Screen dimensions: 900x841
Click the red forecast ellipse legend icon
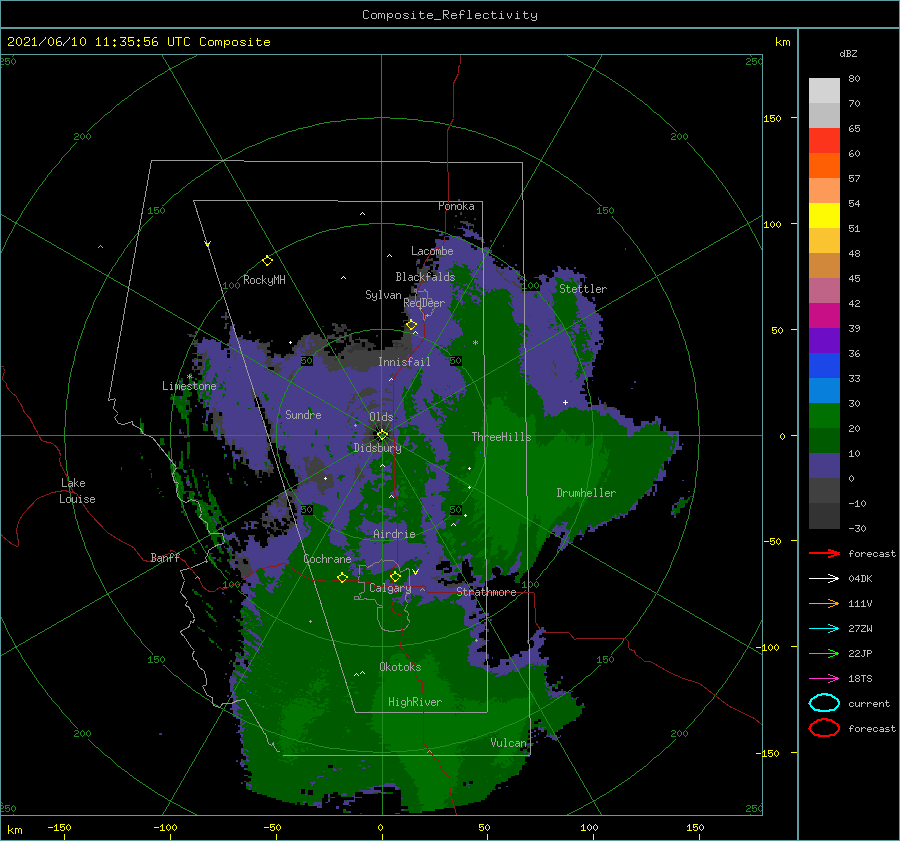[x=824, y=728]
